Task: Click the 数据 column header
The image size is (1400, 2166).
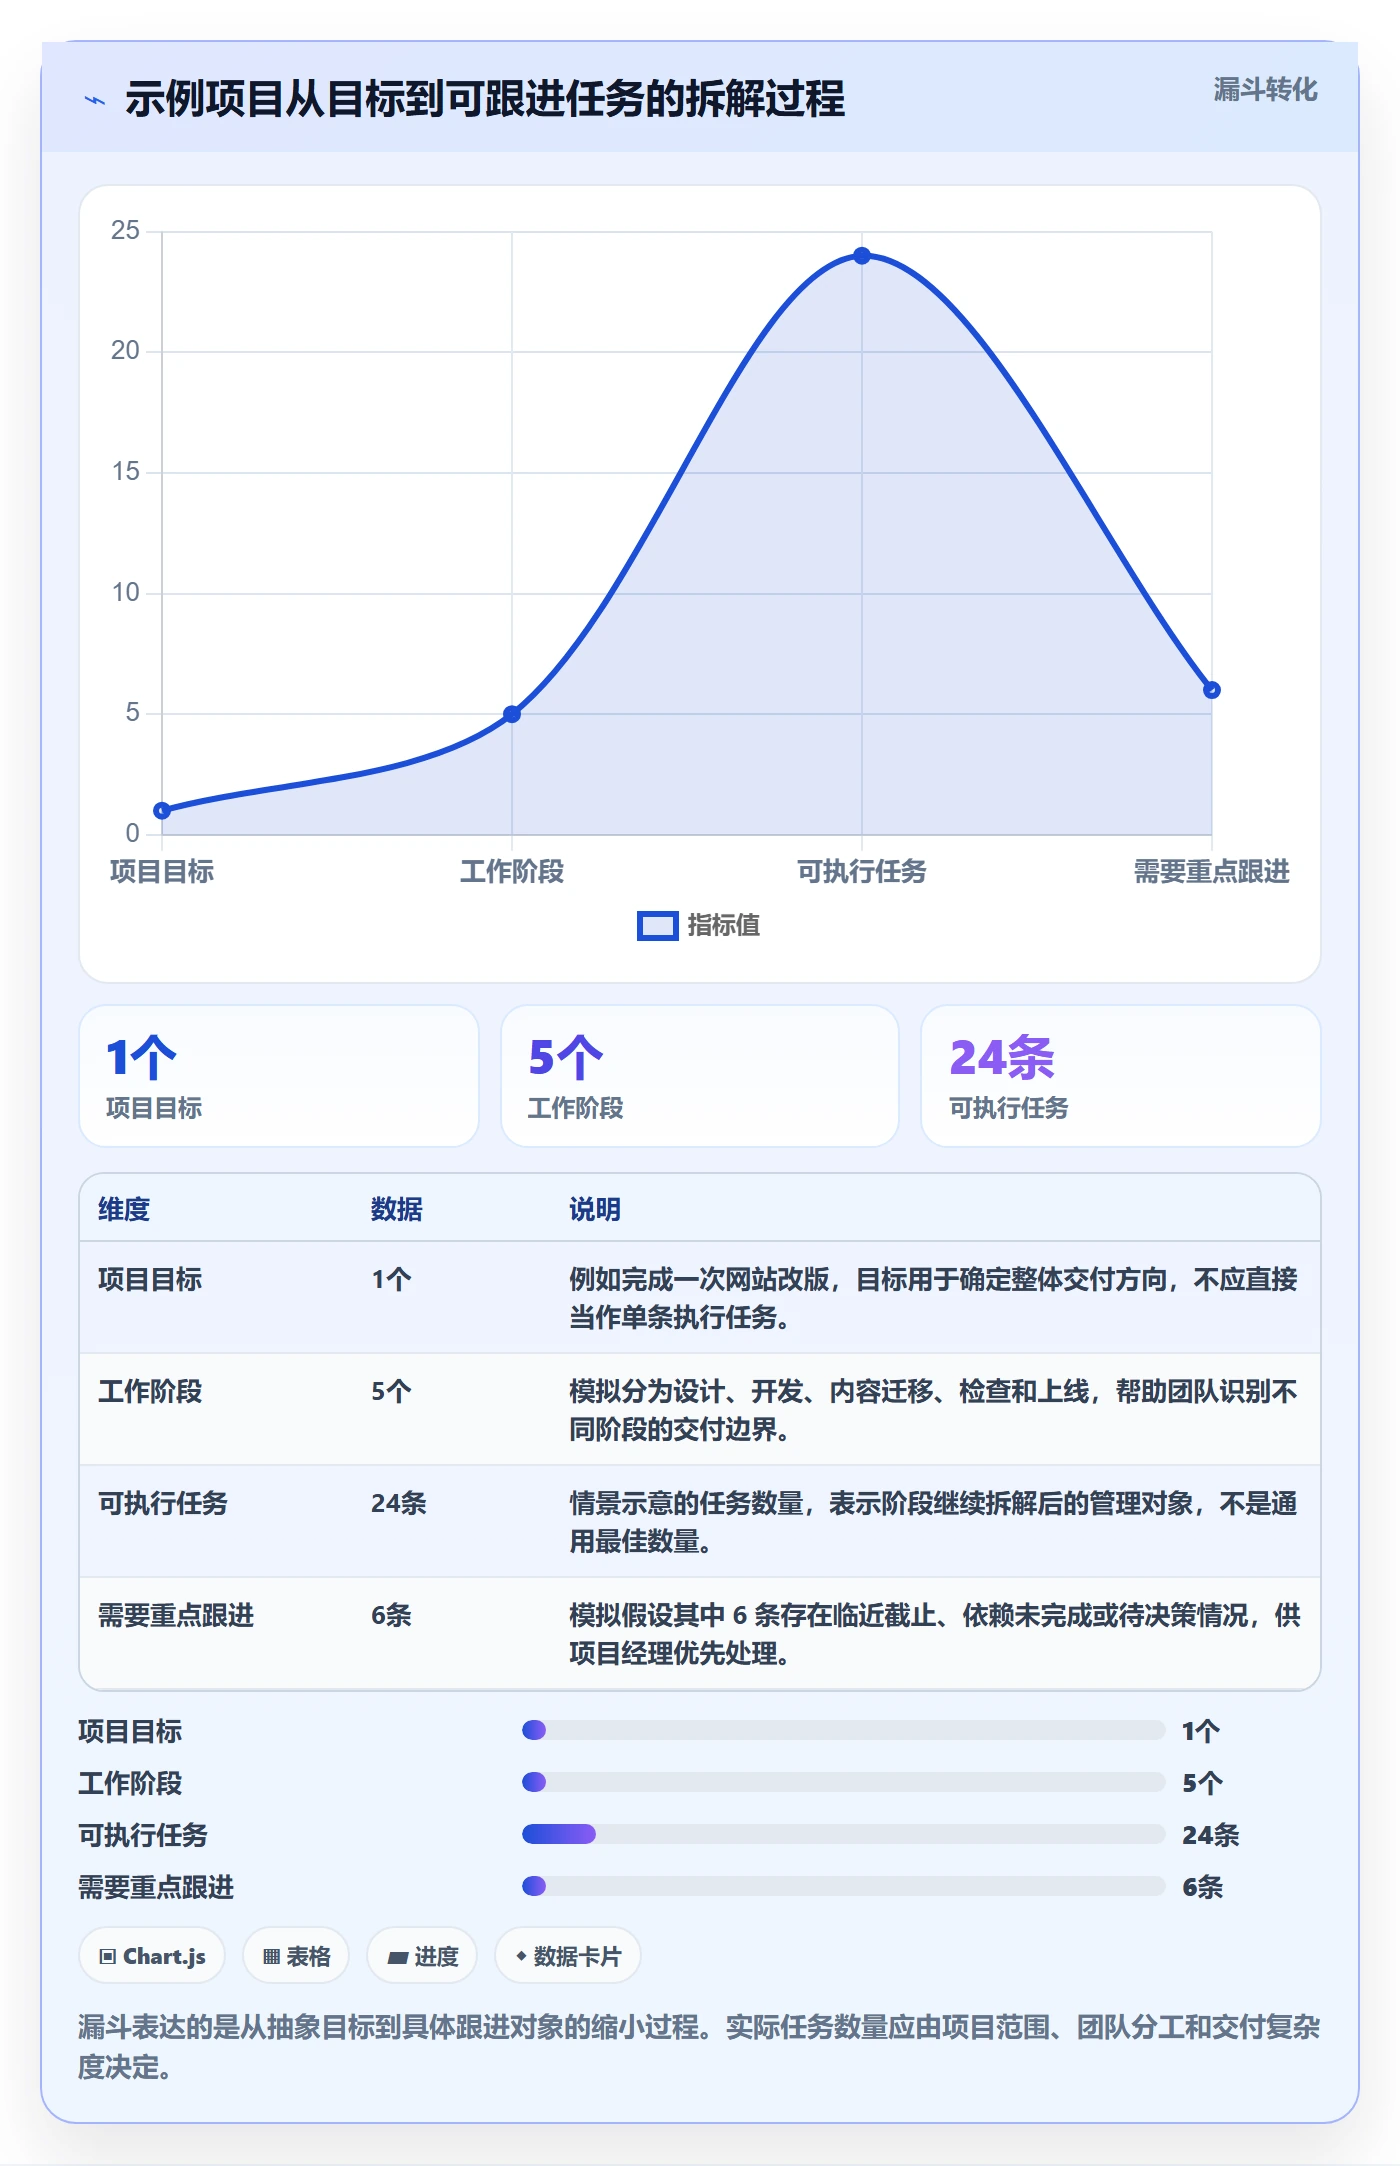Action: [397, 1210]
